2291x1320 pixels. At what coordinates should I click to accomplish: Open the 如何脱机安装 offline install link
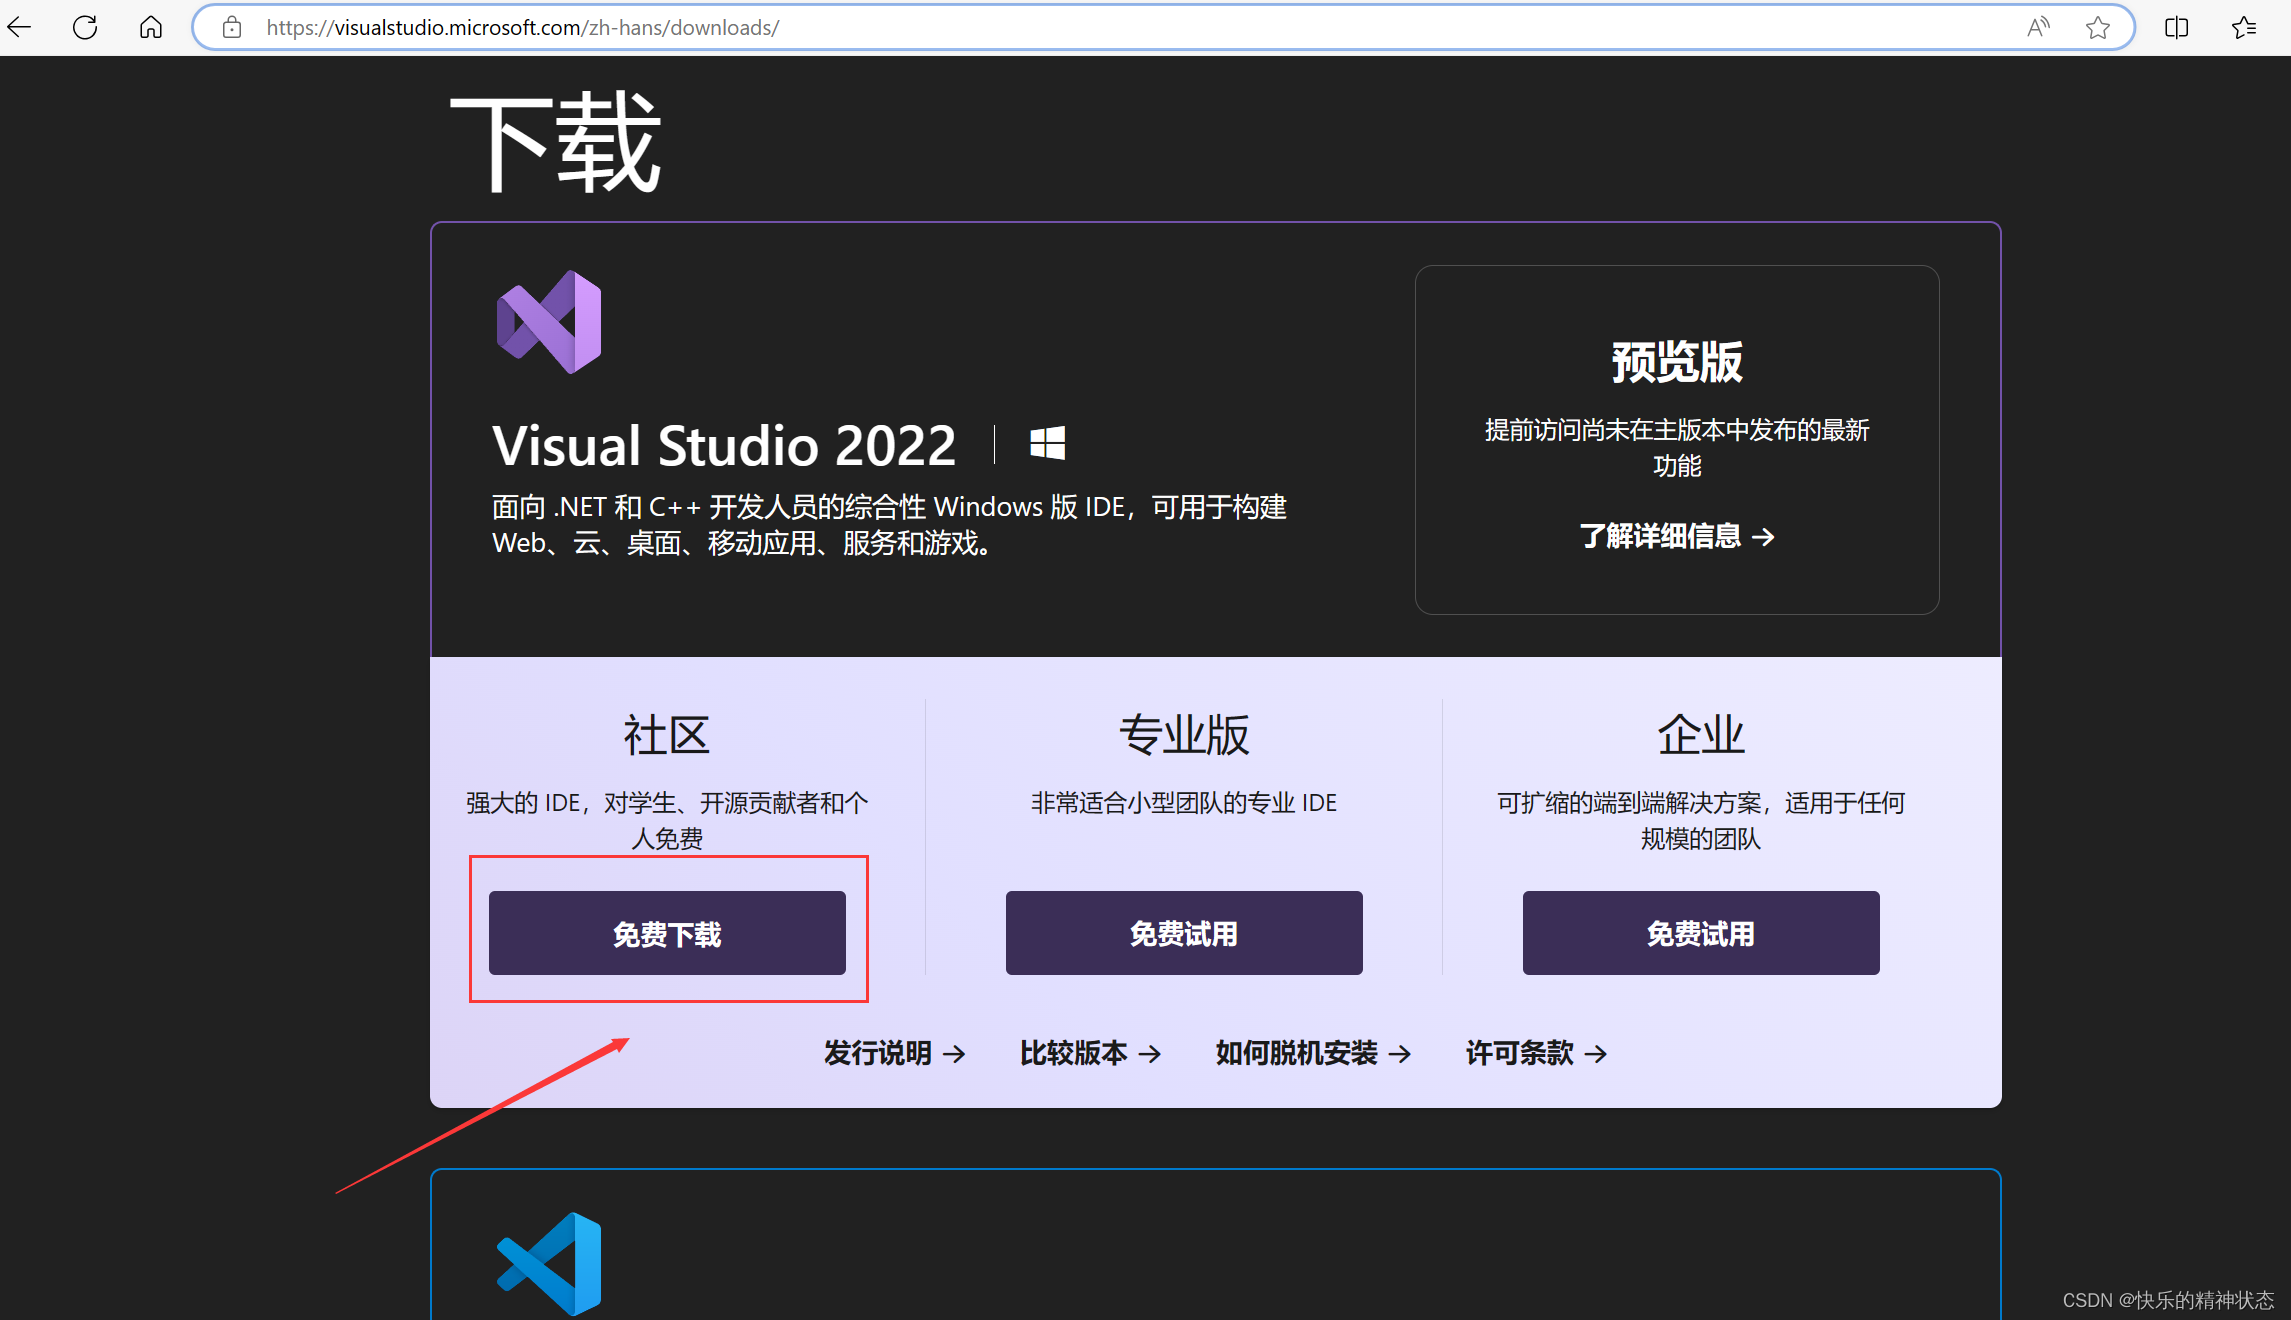point(1313,1053)
